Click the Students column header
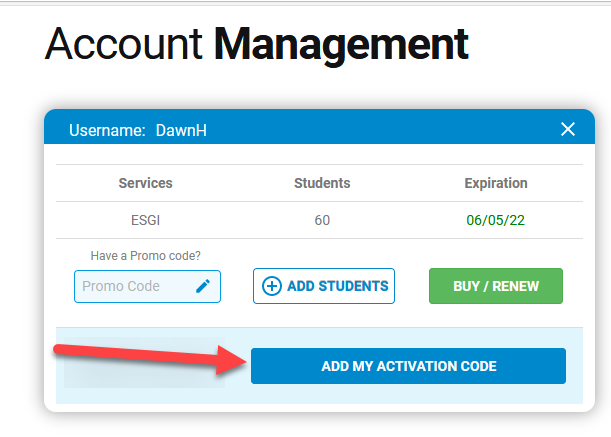The width and height of the screenshot is (611, 437). coord(322,183)
